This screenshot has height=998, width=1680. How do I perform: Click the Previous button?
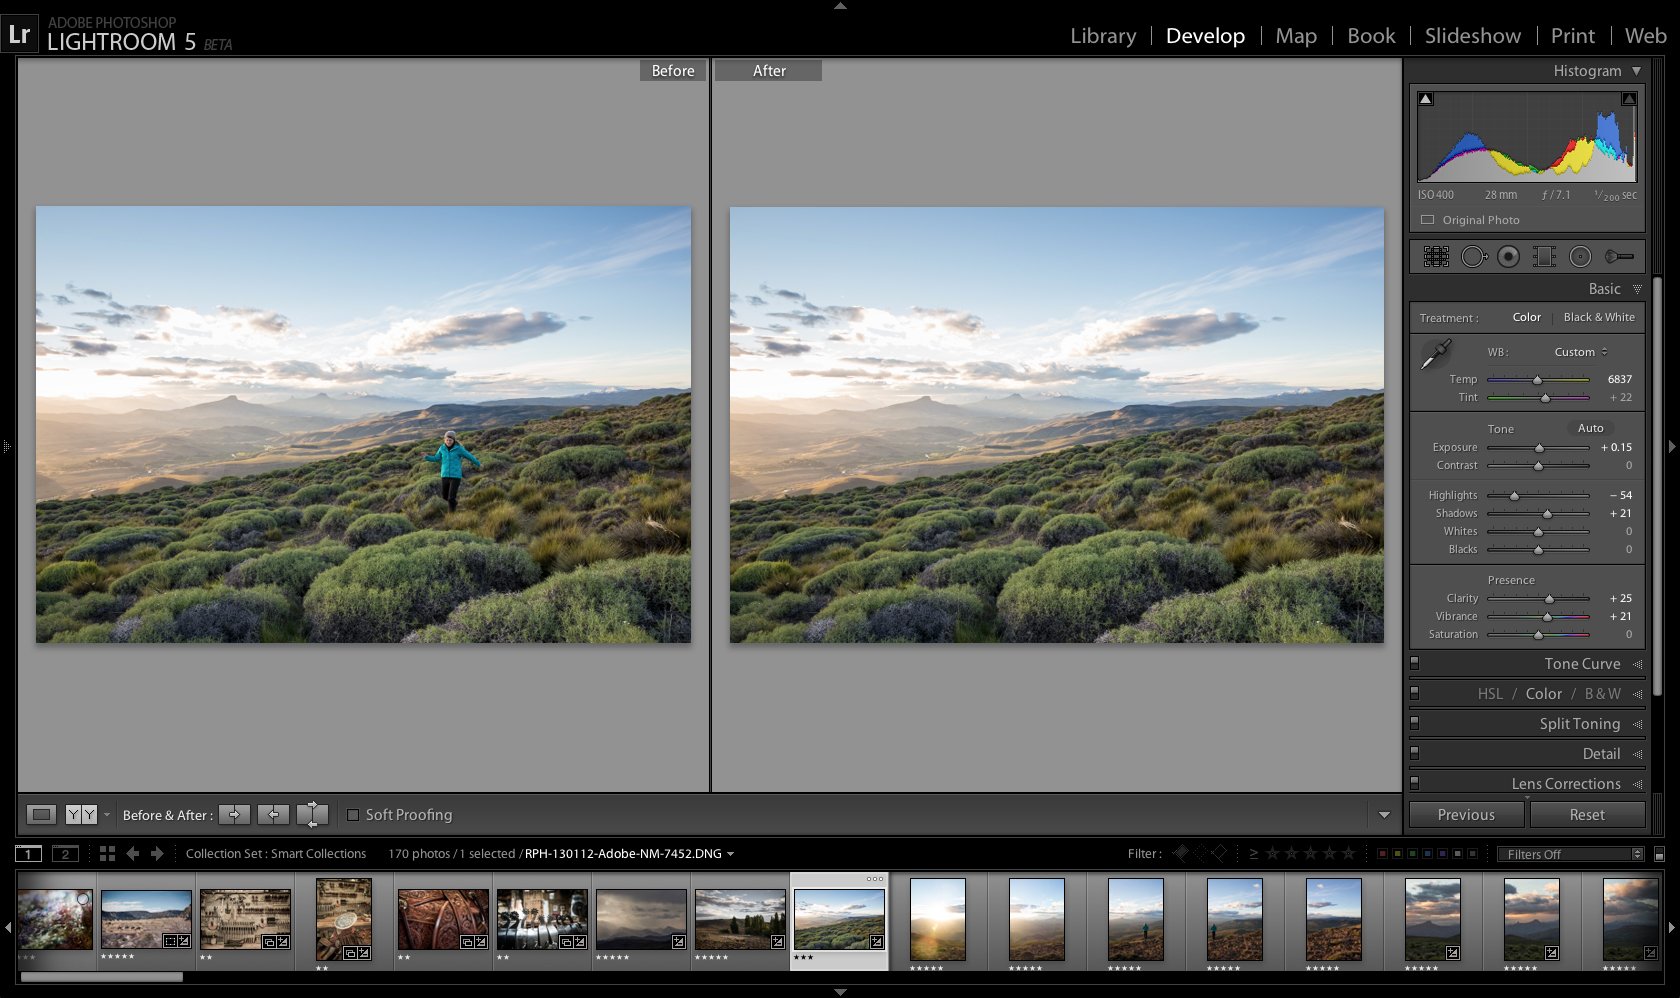click(1465, 814)
